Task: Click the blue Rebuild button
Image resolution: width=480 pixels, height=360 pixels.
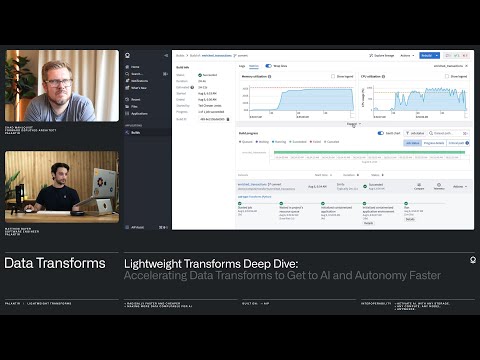Action: tap(427, 55)
